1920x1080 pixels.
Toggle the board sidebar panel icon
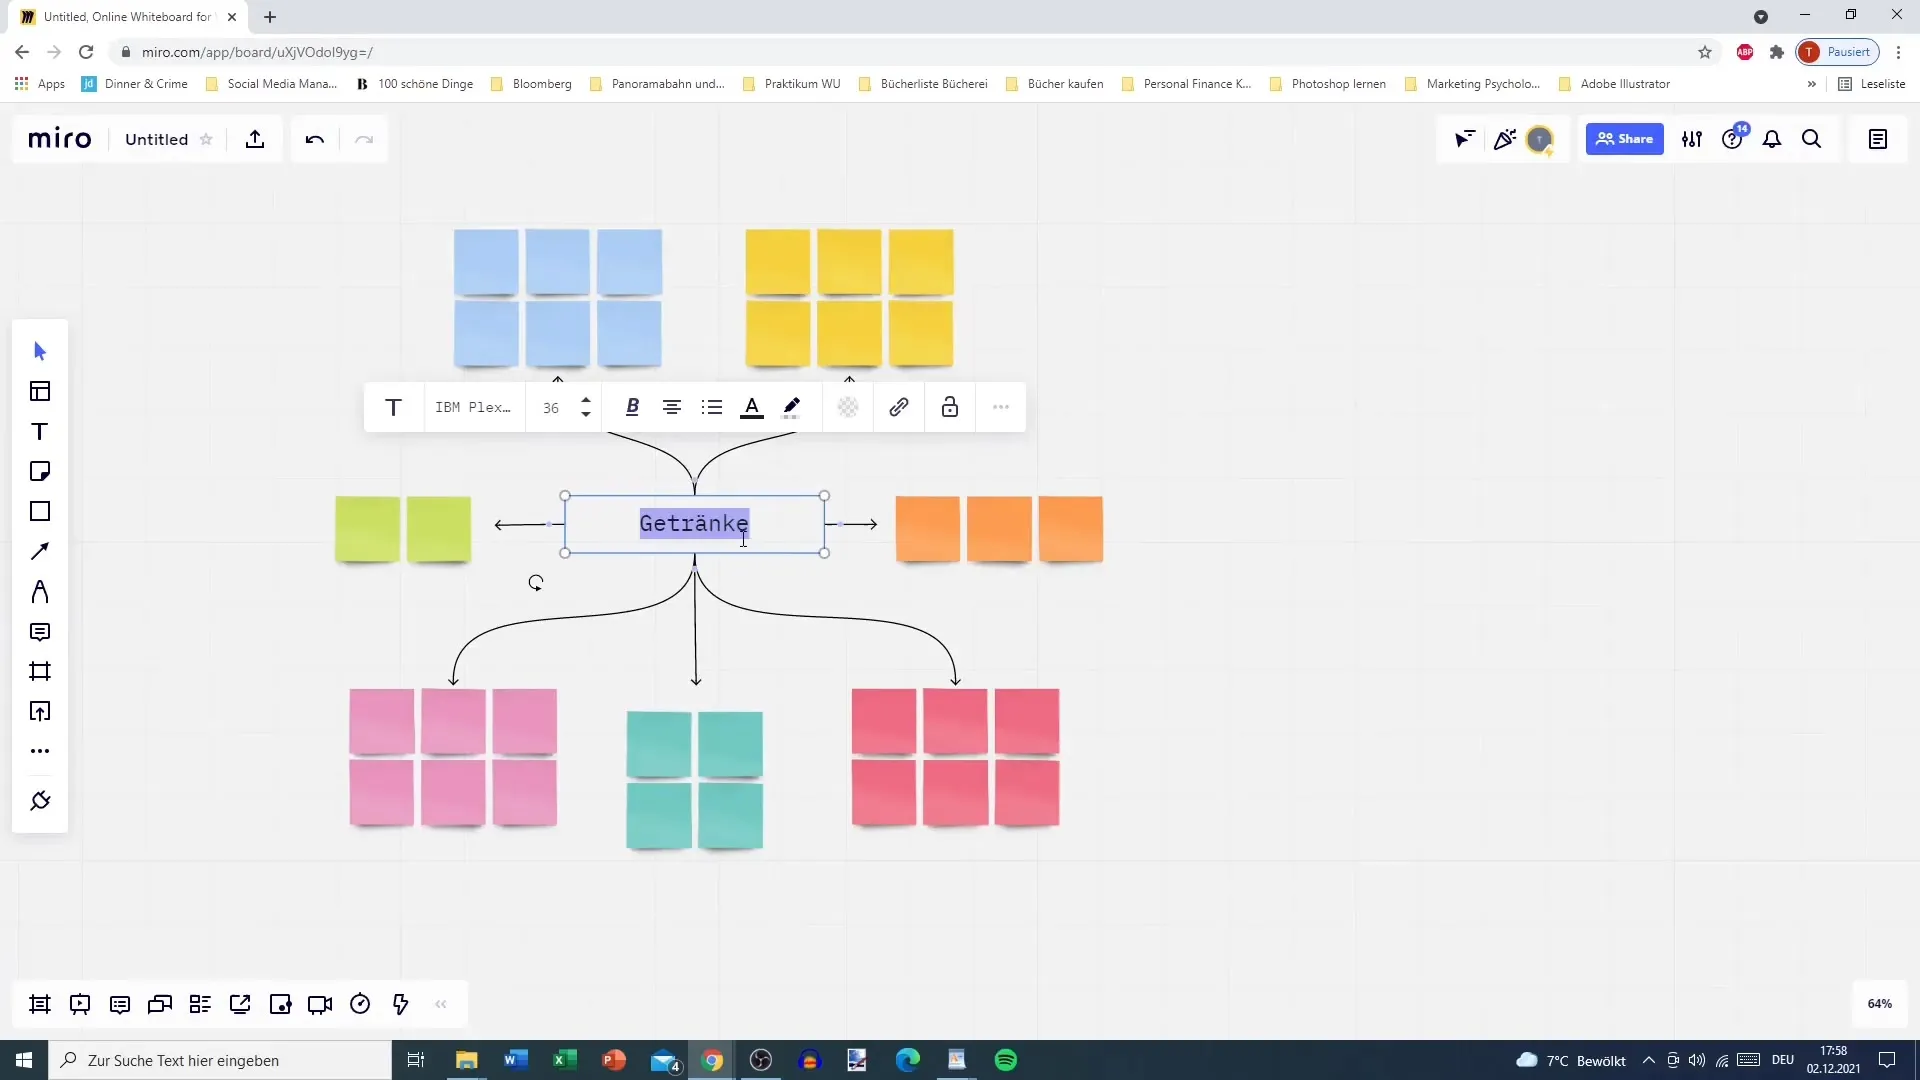pyautogui.click(x=1879, y=138)
